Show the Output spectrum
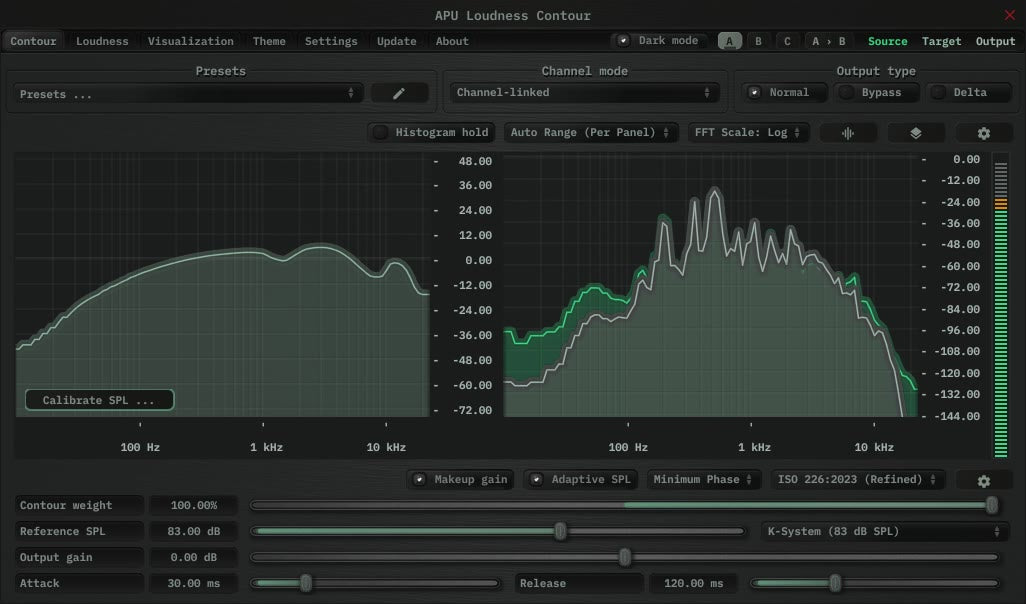1026x604 pixels. (995, 41)
